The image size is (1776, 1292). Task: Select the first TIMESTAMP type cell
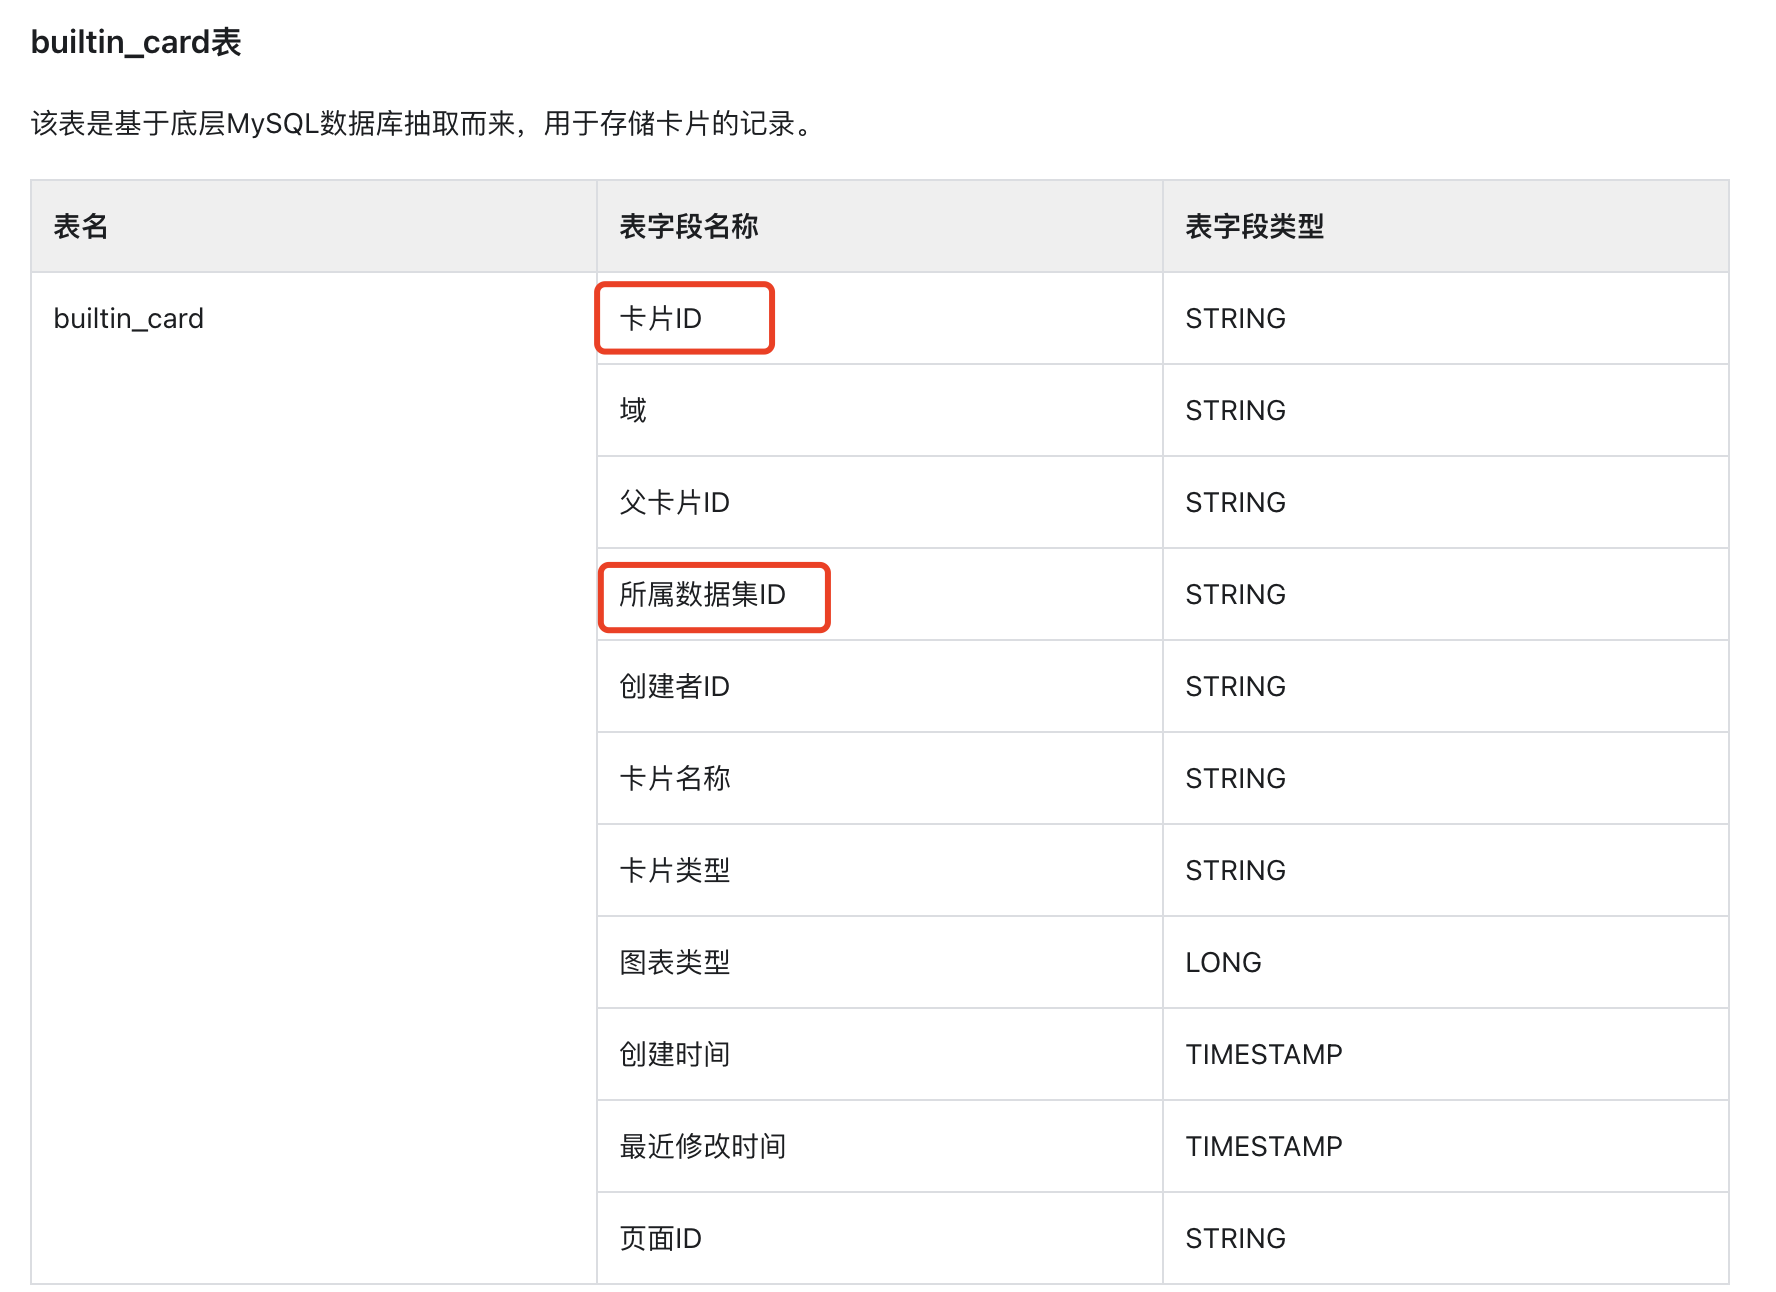1263,1054
